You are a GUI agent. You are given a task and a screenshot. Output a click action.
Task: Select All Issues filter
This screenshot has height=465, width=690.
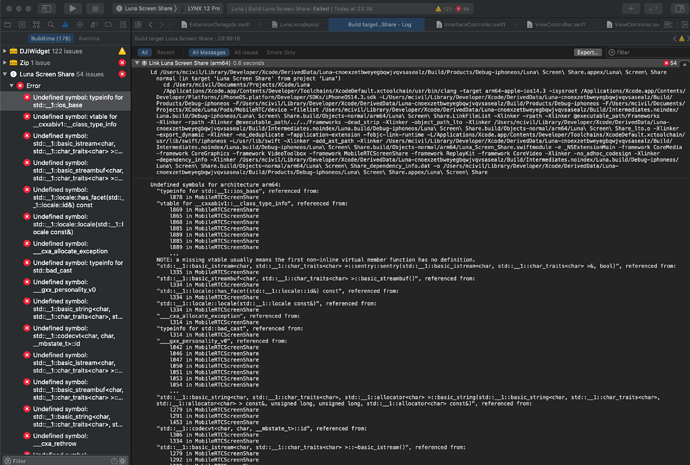point(246,52)
